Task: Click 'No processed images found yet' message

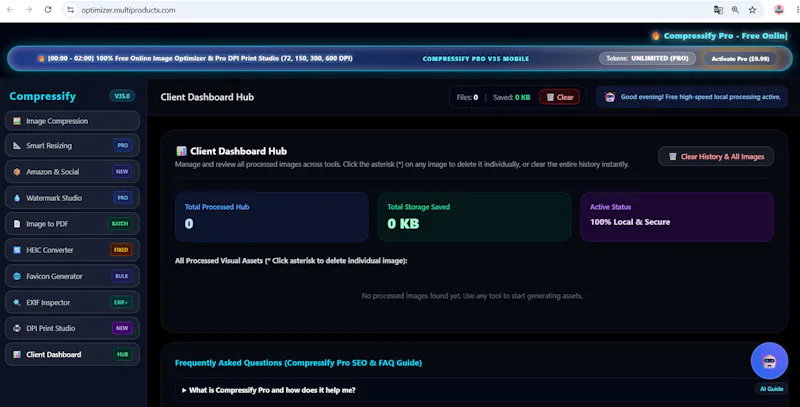Action: (472, 296)
